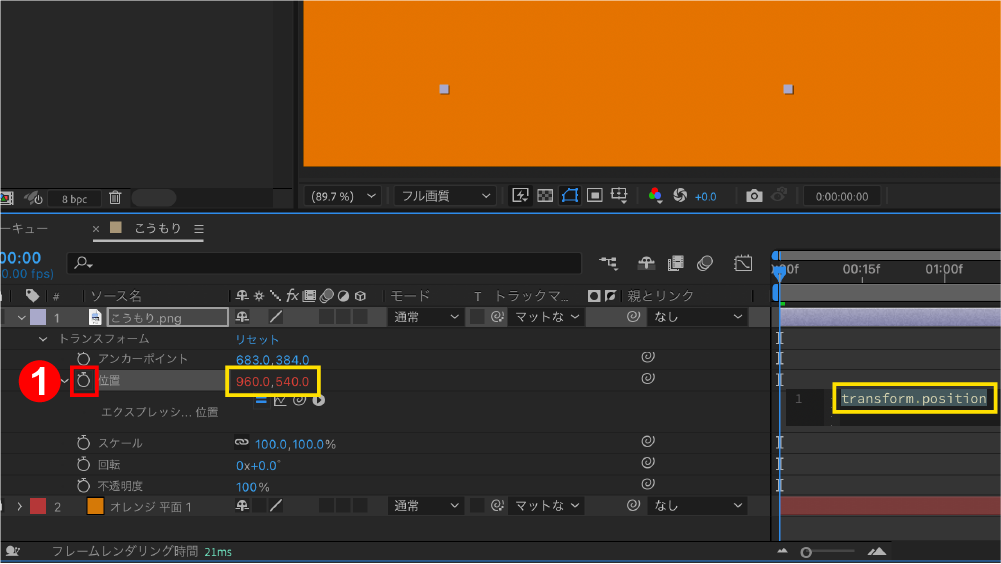This screenshot has width=1001, height=564.
Task: Collapse the 位置 expression twirl arrow
Action: click(64, 381)
